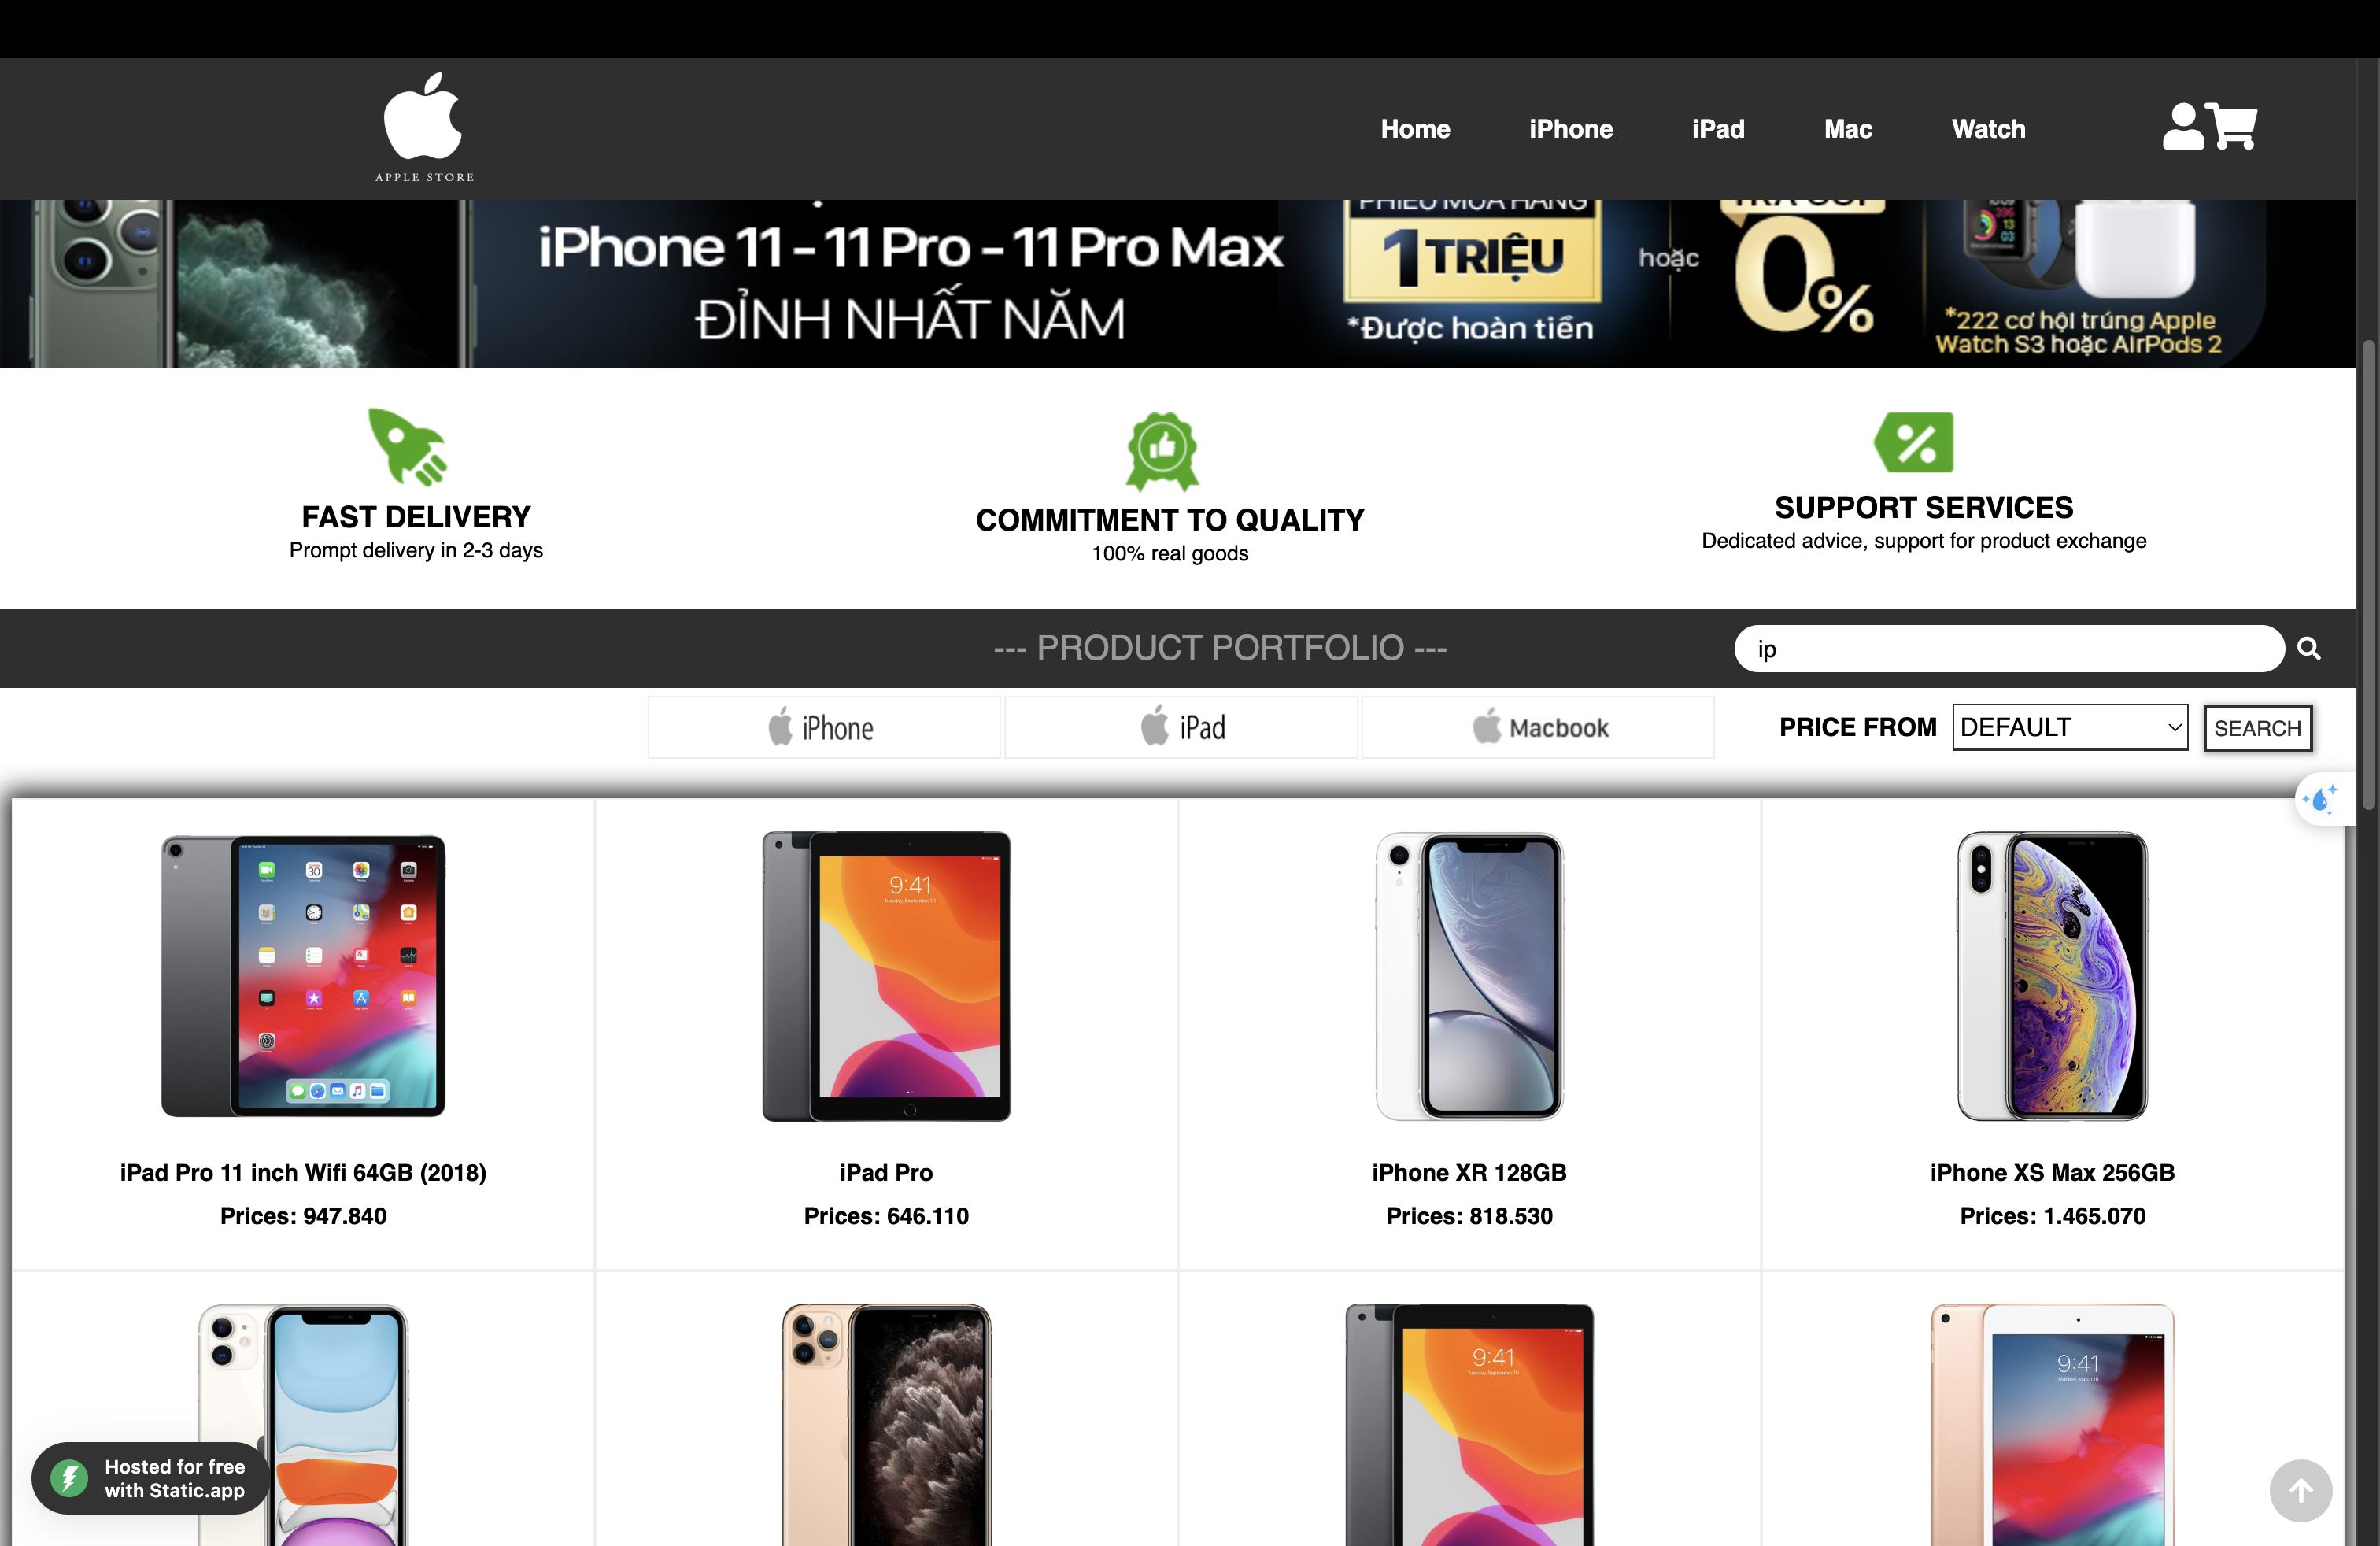Viewport: 2380px width, 1546px height.
Task: Click the Fast Delivery rocket icon
Action: [407, 447]
